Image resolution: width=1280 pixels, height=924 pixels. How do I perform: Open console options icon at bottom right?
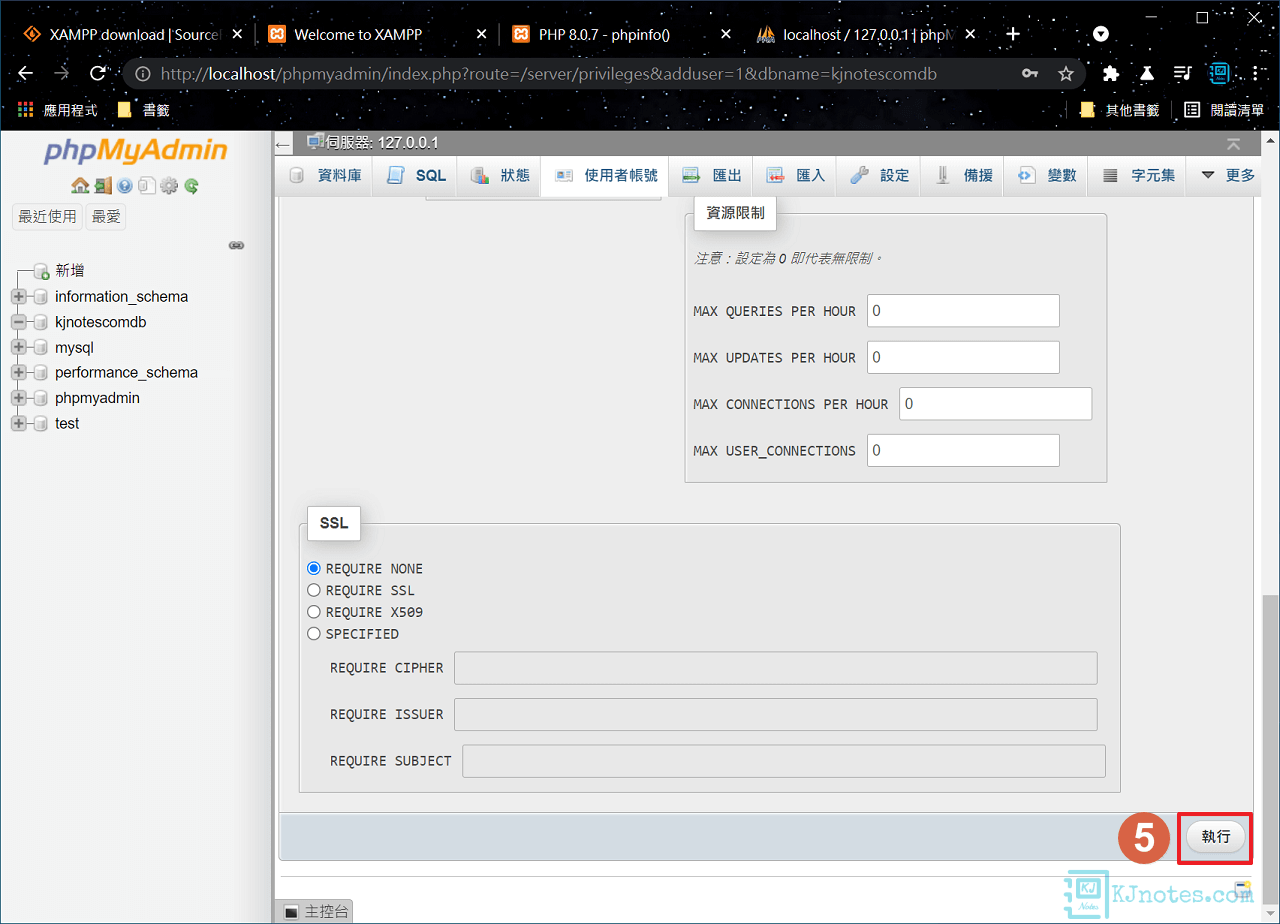pyautogui.click(x=1243, y=890)
